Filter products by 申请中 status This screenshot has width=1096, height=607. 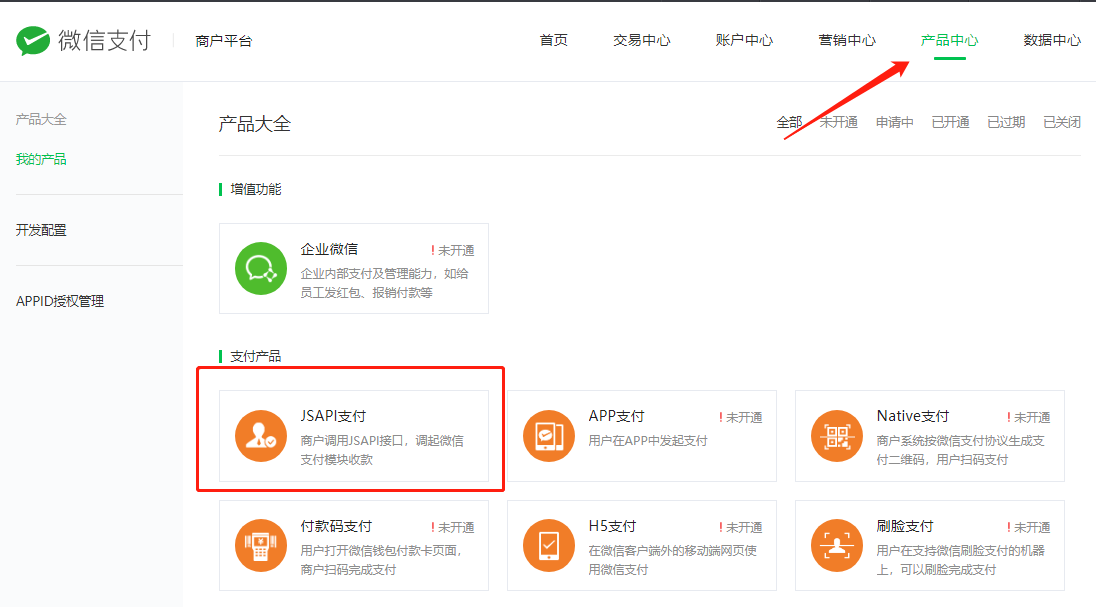[x=895, y=122]
